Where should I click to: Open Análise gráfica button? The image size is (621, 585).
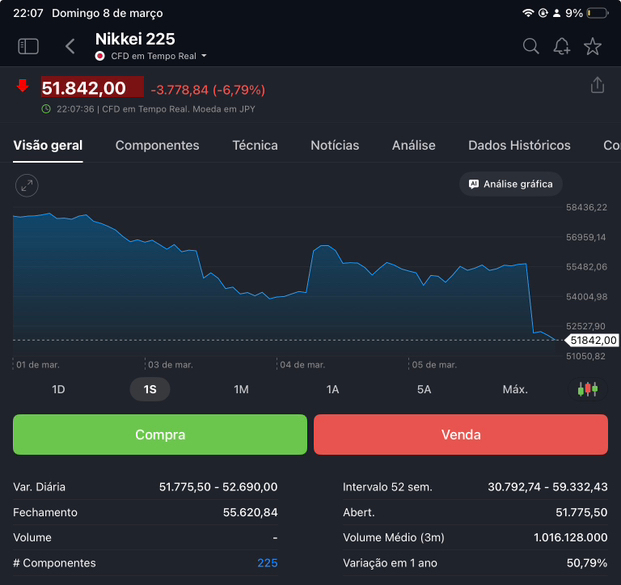click(510, 184)
